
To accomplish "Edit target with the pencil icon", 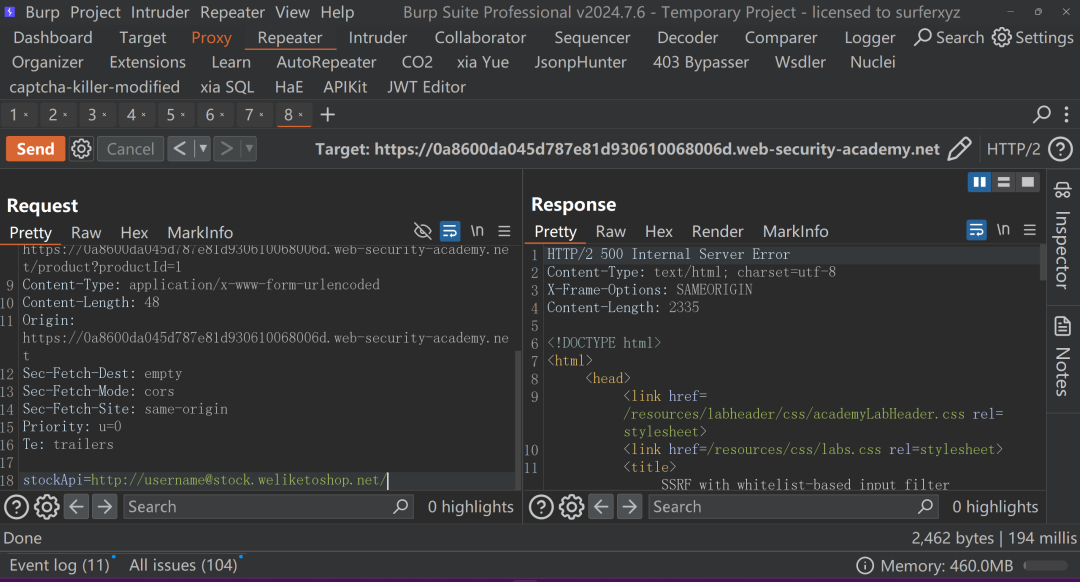I will (959, 149).
